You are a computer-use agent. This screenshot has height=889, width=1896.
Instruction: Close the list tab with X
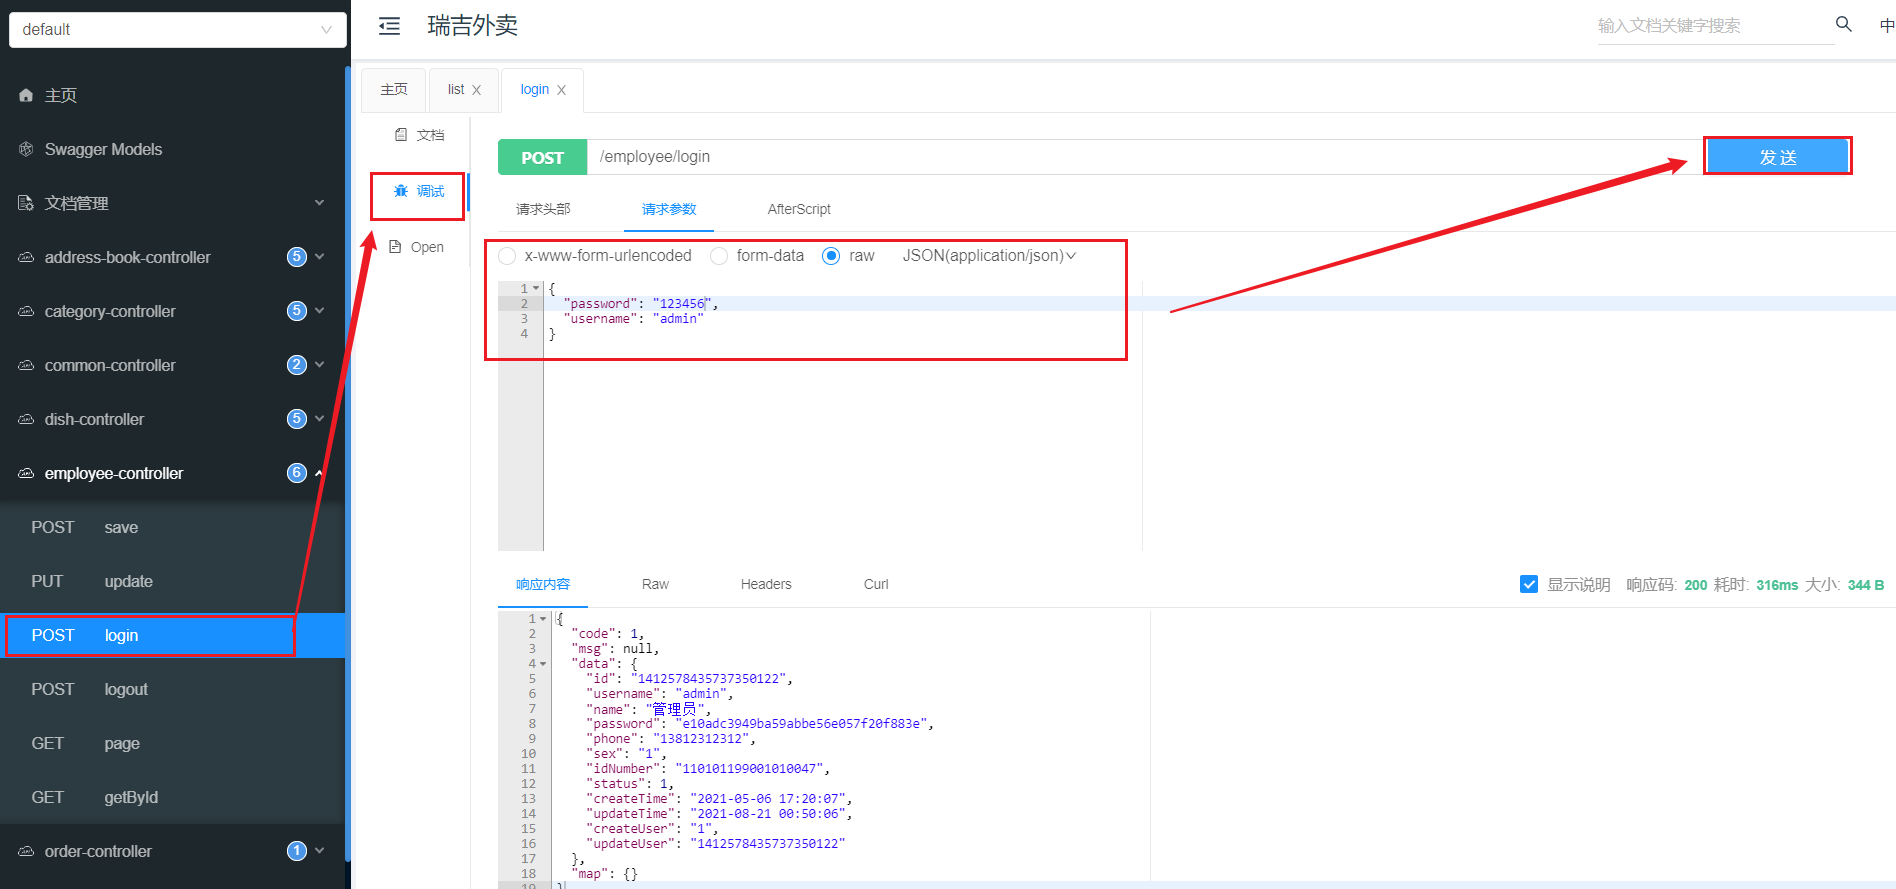coord(477,90)
